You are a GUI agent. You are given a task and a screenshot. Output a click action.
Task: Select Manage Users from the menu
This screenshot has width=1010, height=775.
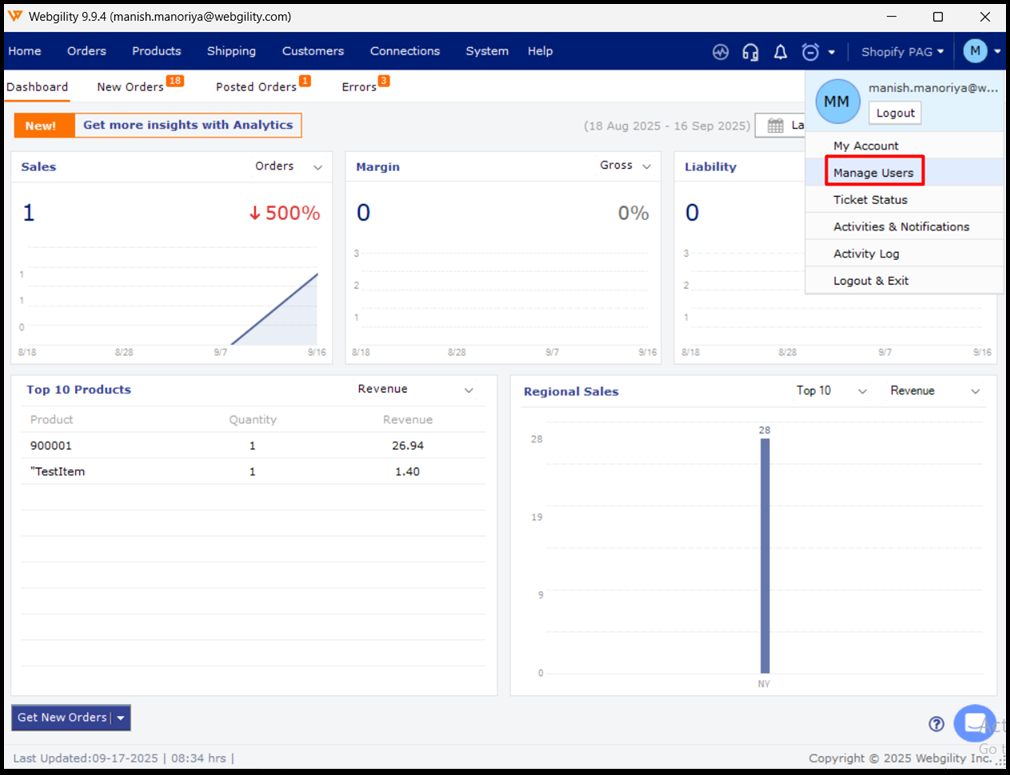(873, 173)
